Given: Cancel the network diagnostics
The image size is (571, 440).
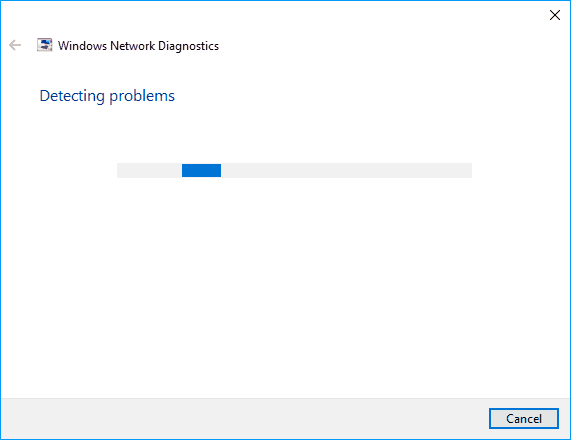Looking at the screenshot, I should [524, 419].
